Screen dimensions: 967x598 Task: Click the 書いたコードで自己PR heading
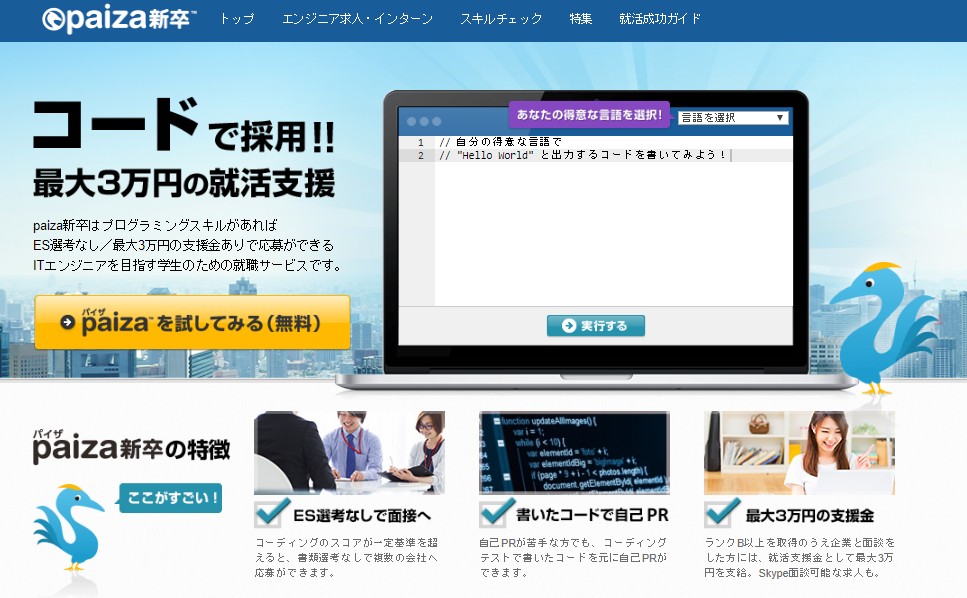pos(593,515)
